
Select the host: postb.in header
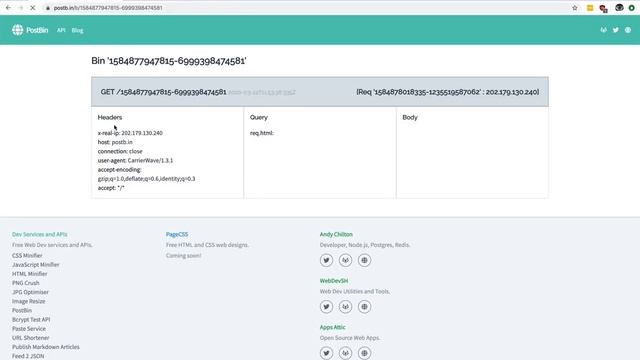tap(115, 142)
